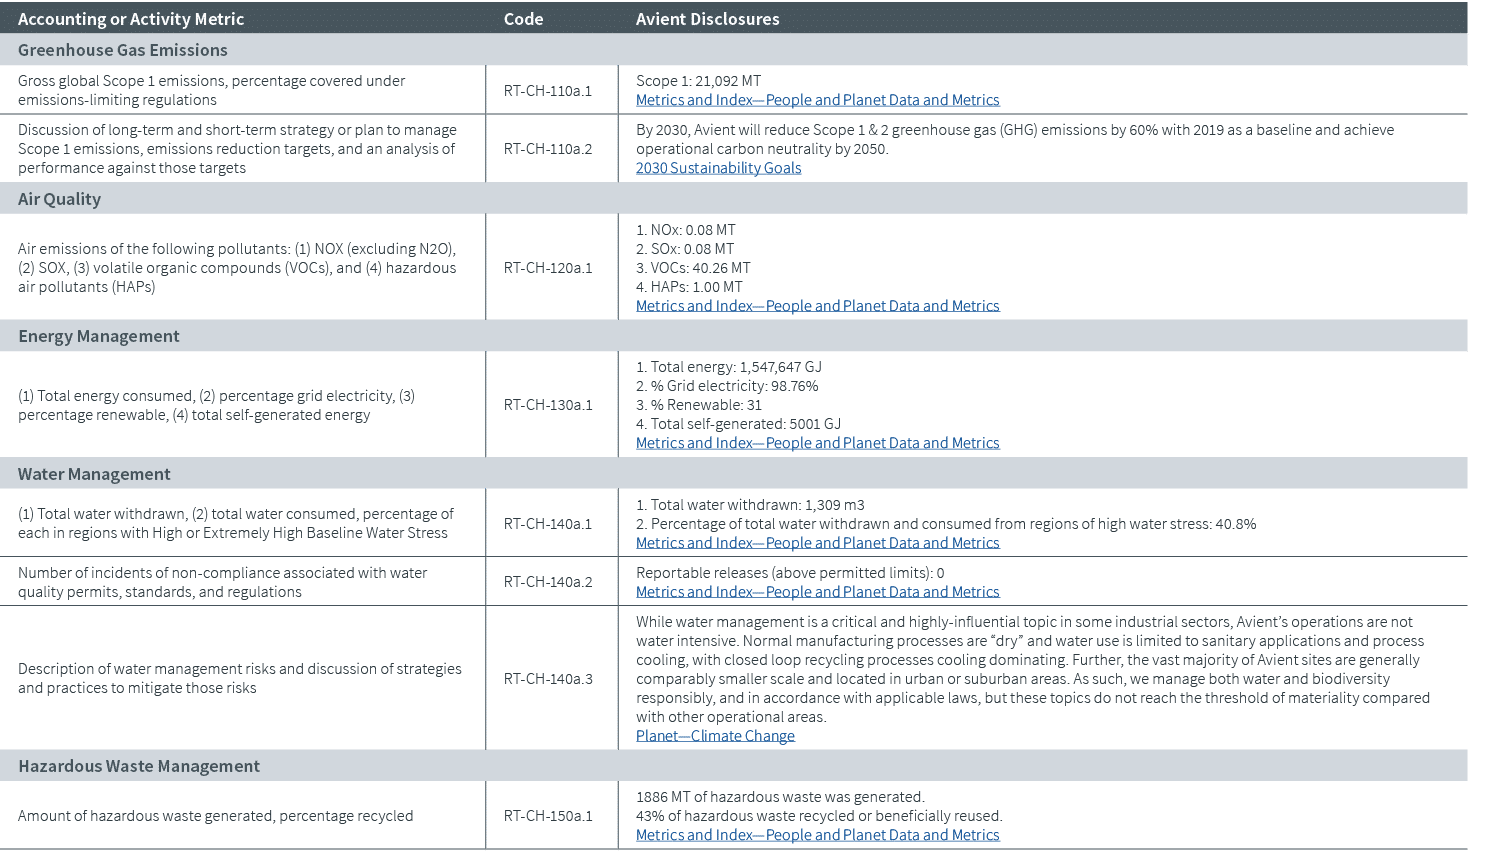The height and width of the screenshot is (868, 1485).
Task: Click Metrics and Index link in Air Quality row
Action: pyautogui.click(x=817, y=305)
